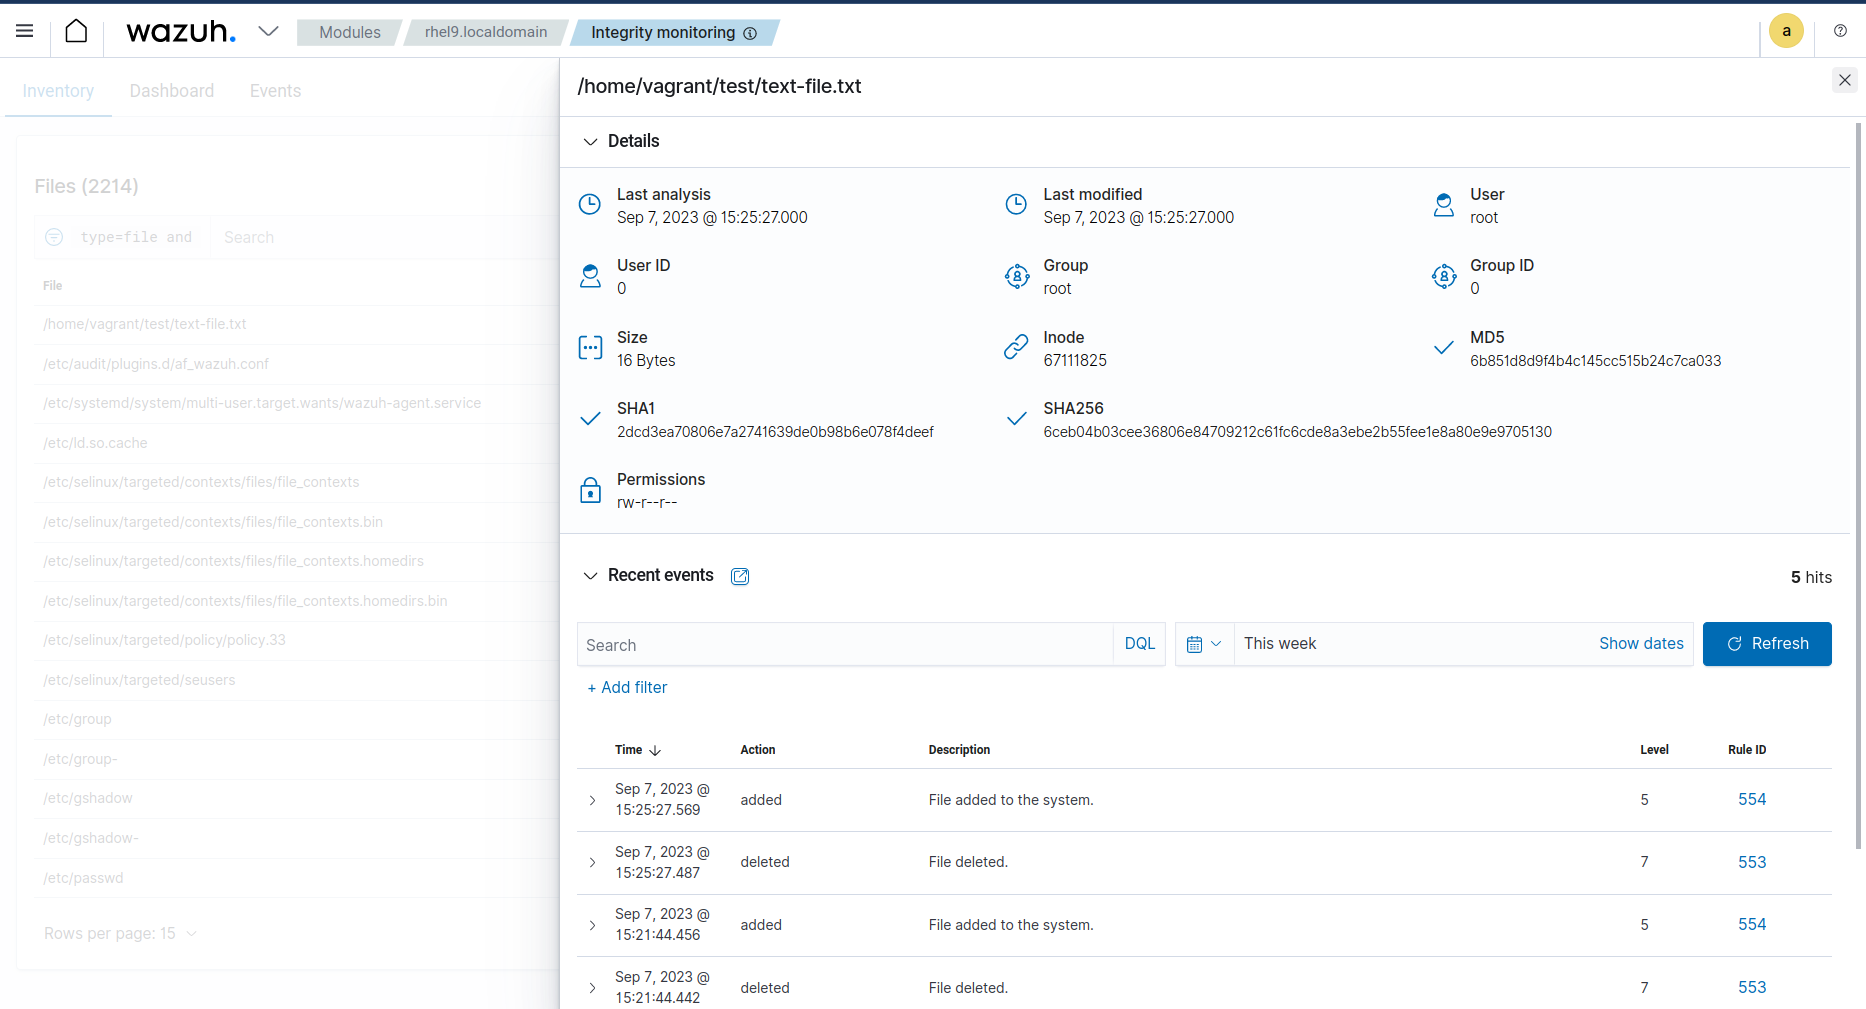Open the help icon in the header
The image size is (1866, 1009).
coord(1840,30)
